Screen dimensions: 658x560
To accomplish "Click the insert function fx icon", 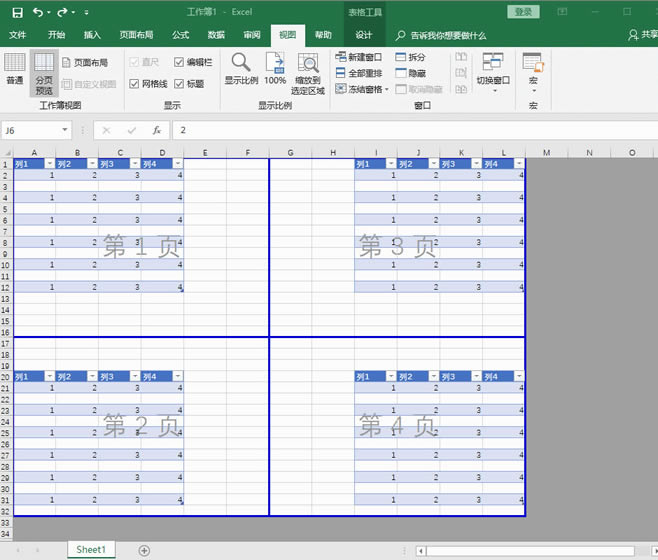I will (156, 130).
